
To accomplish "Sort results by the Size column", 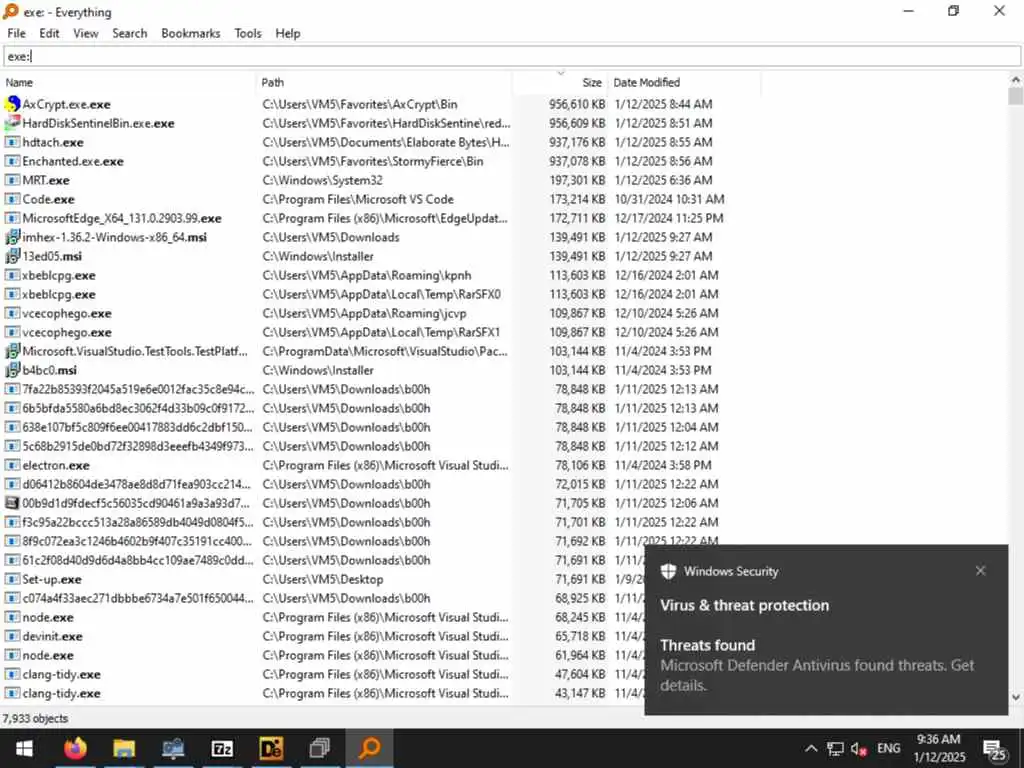I will coord(560,82).
